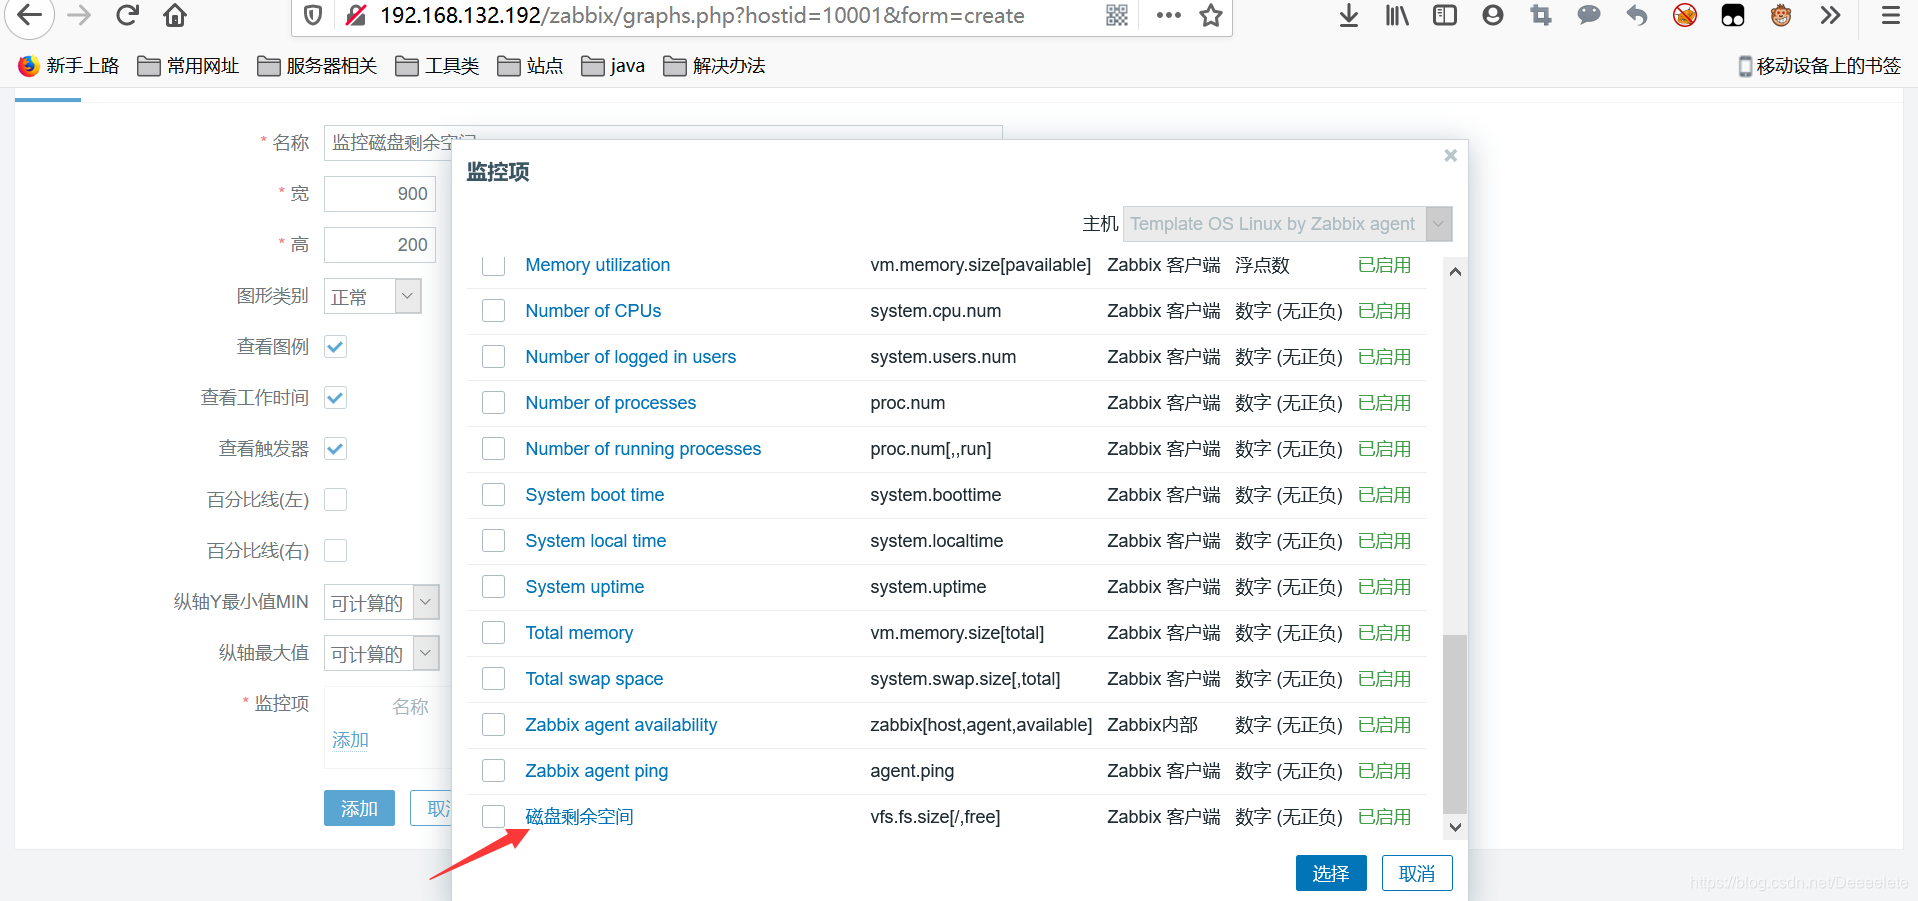
Task: Open the library bookshelf icon
Action: (x=1397, y=15)
